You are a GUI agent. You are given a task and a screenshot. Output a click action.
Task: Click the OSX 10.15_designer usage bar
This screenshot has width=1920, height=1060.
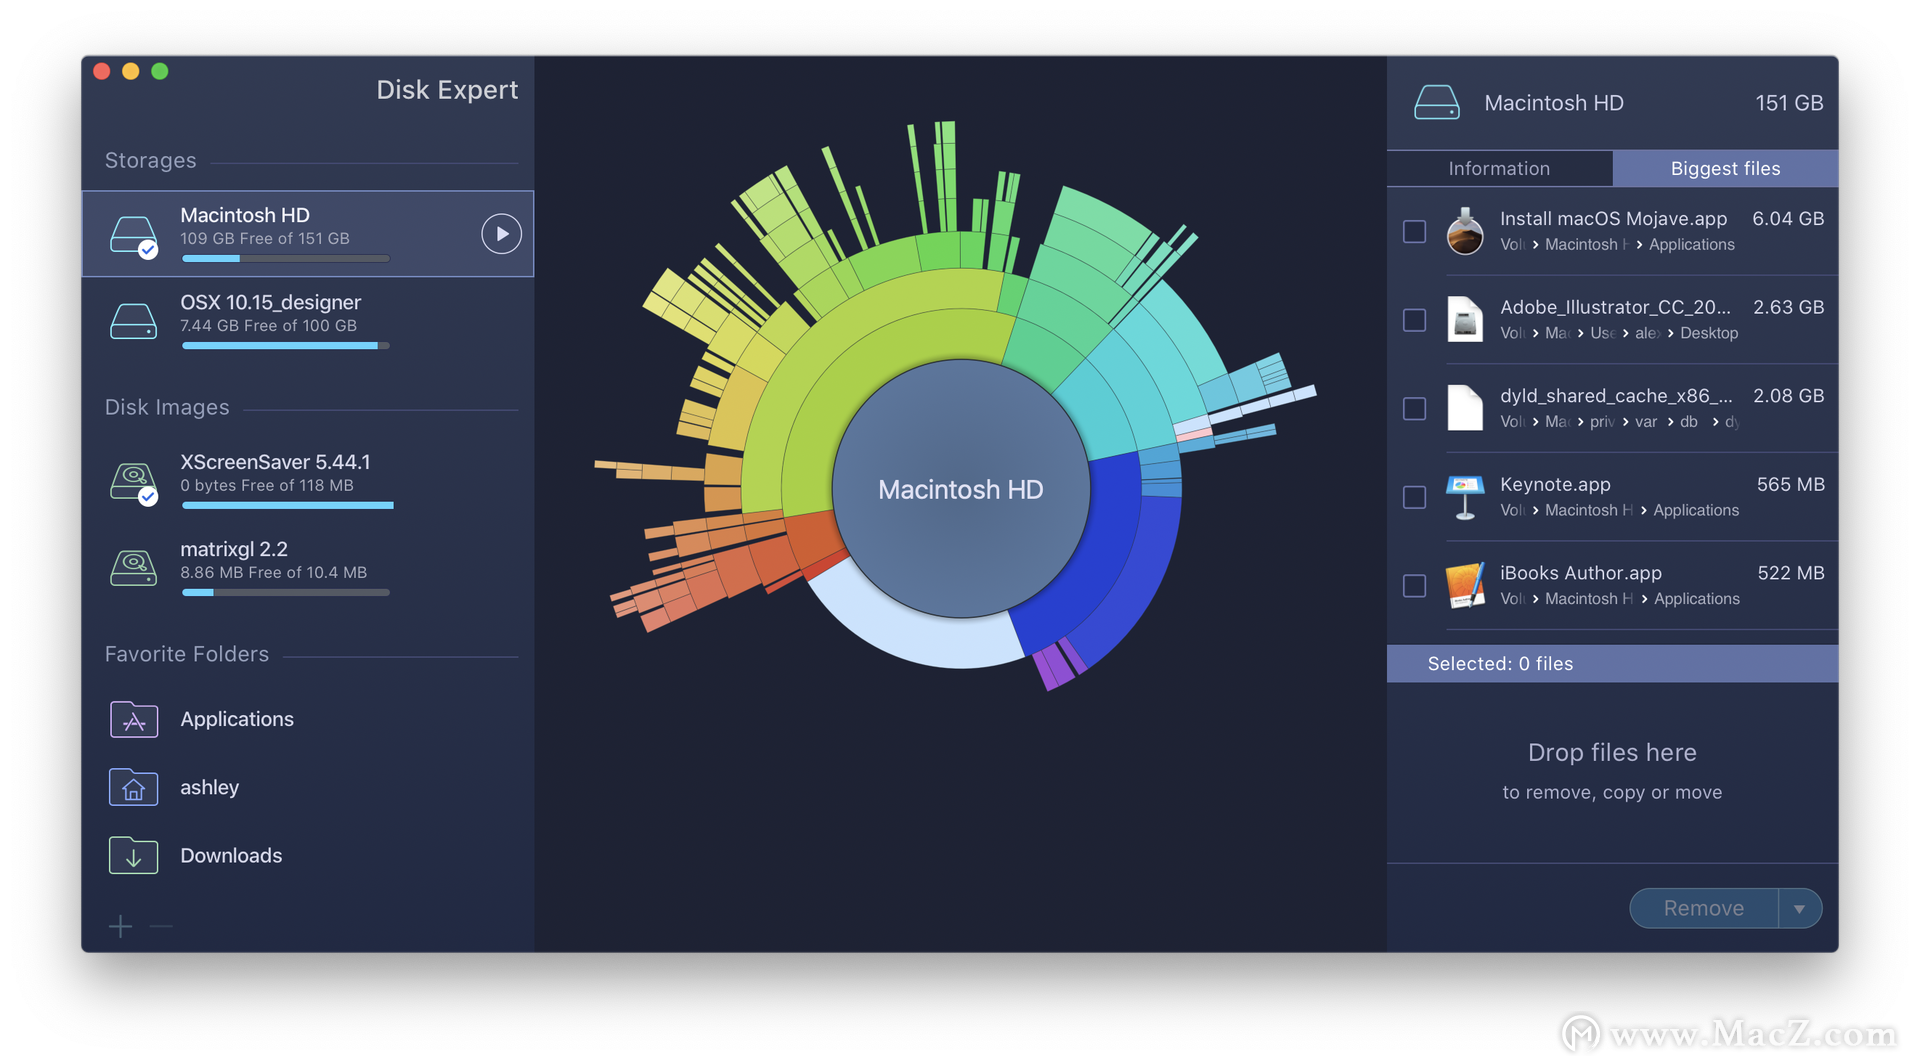(x=286, y=346)
